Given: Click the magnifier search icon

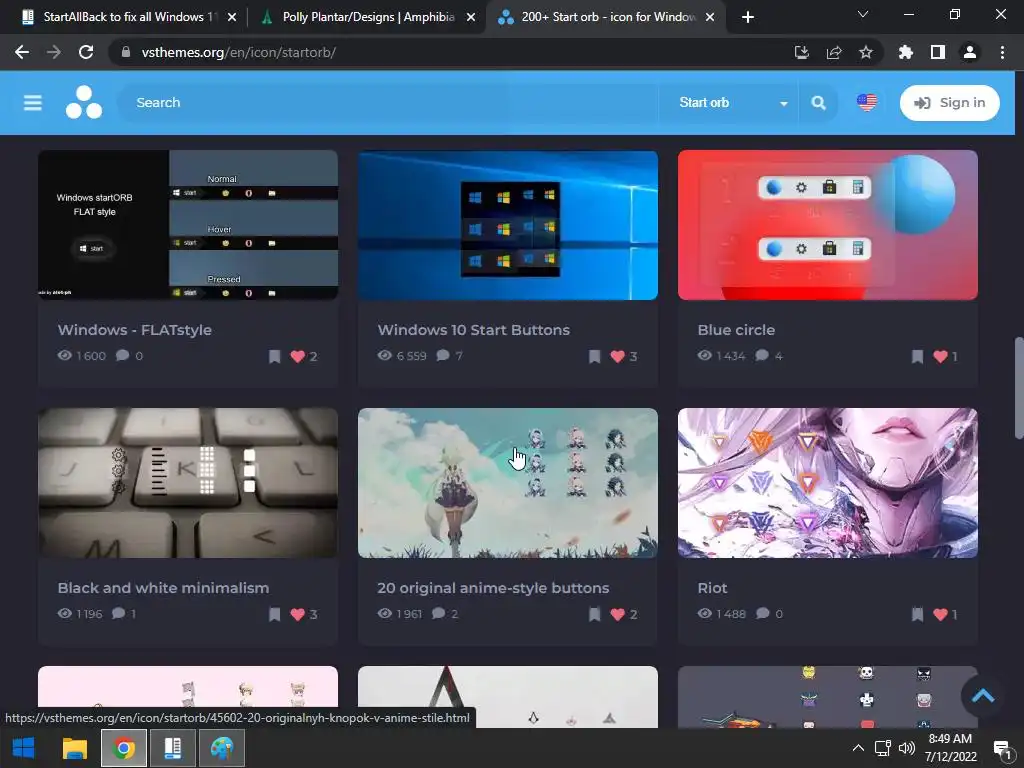Looking at the screenshot, I should point(818,103).
